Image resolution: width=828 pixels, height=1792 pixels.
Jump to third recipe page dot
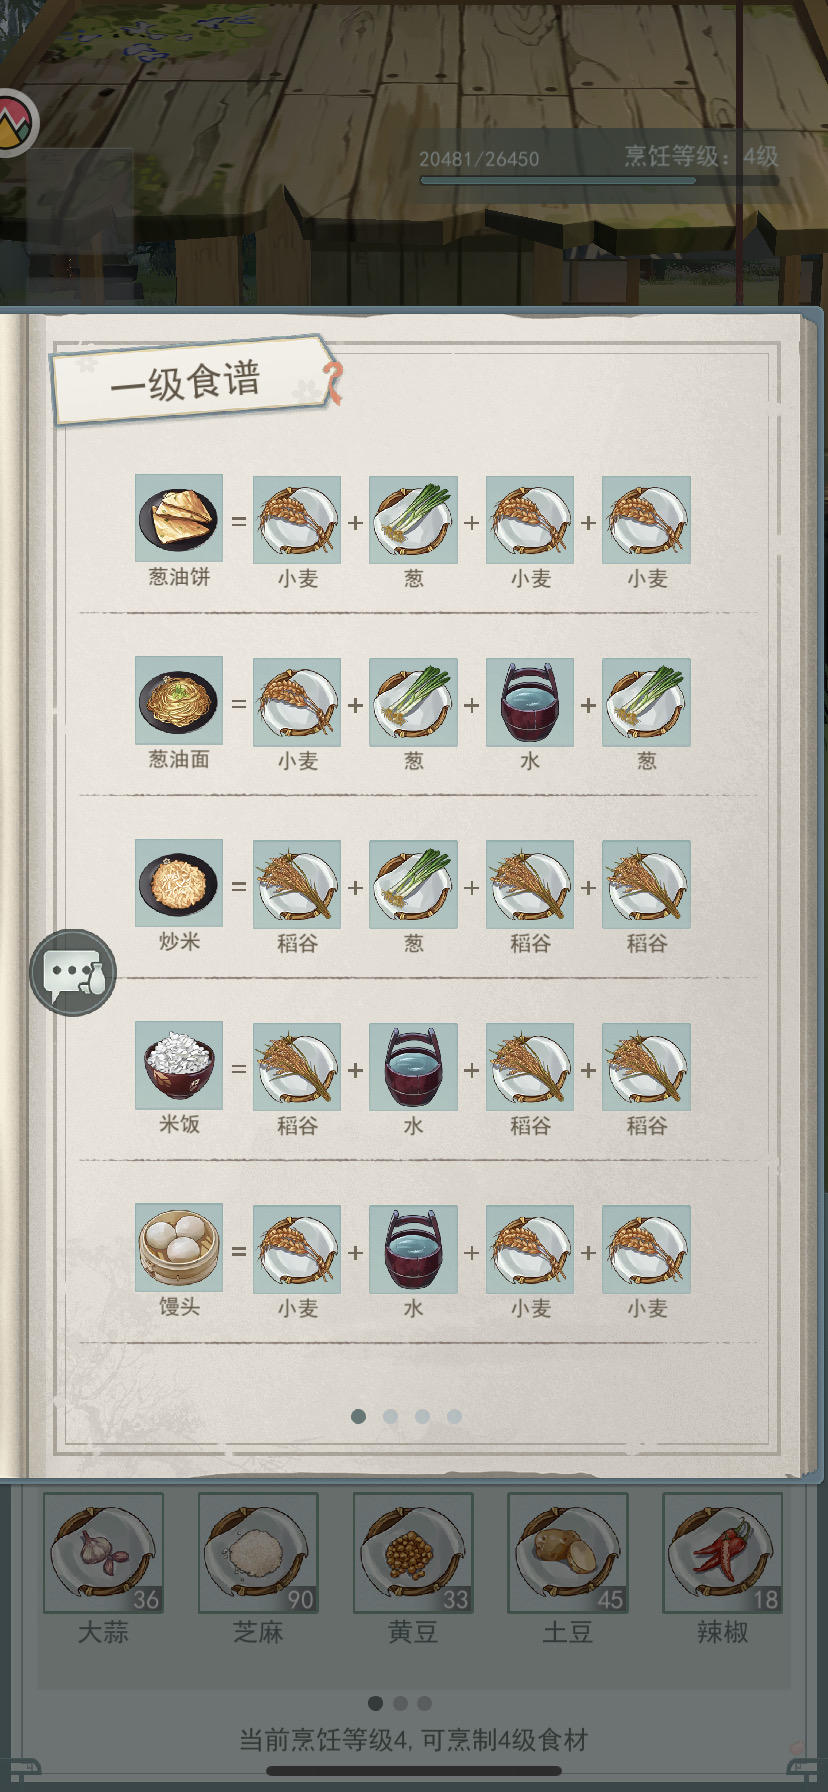click(x=423, y=1416)
